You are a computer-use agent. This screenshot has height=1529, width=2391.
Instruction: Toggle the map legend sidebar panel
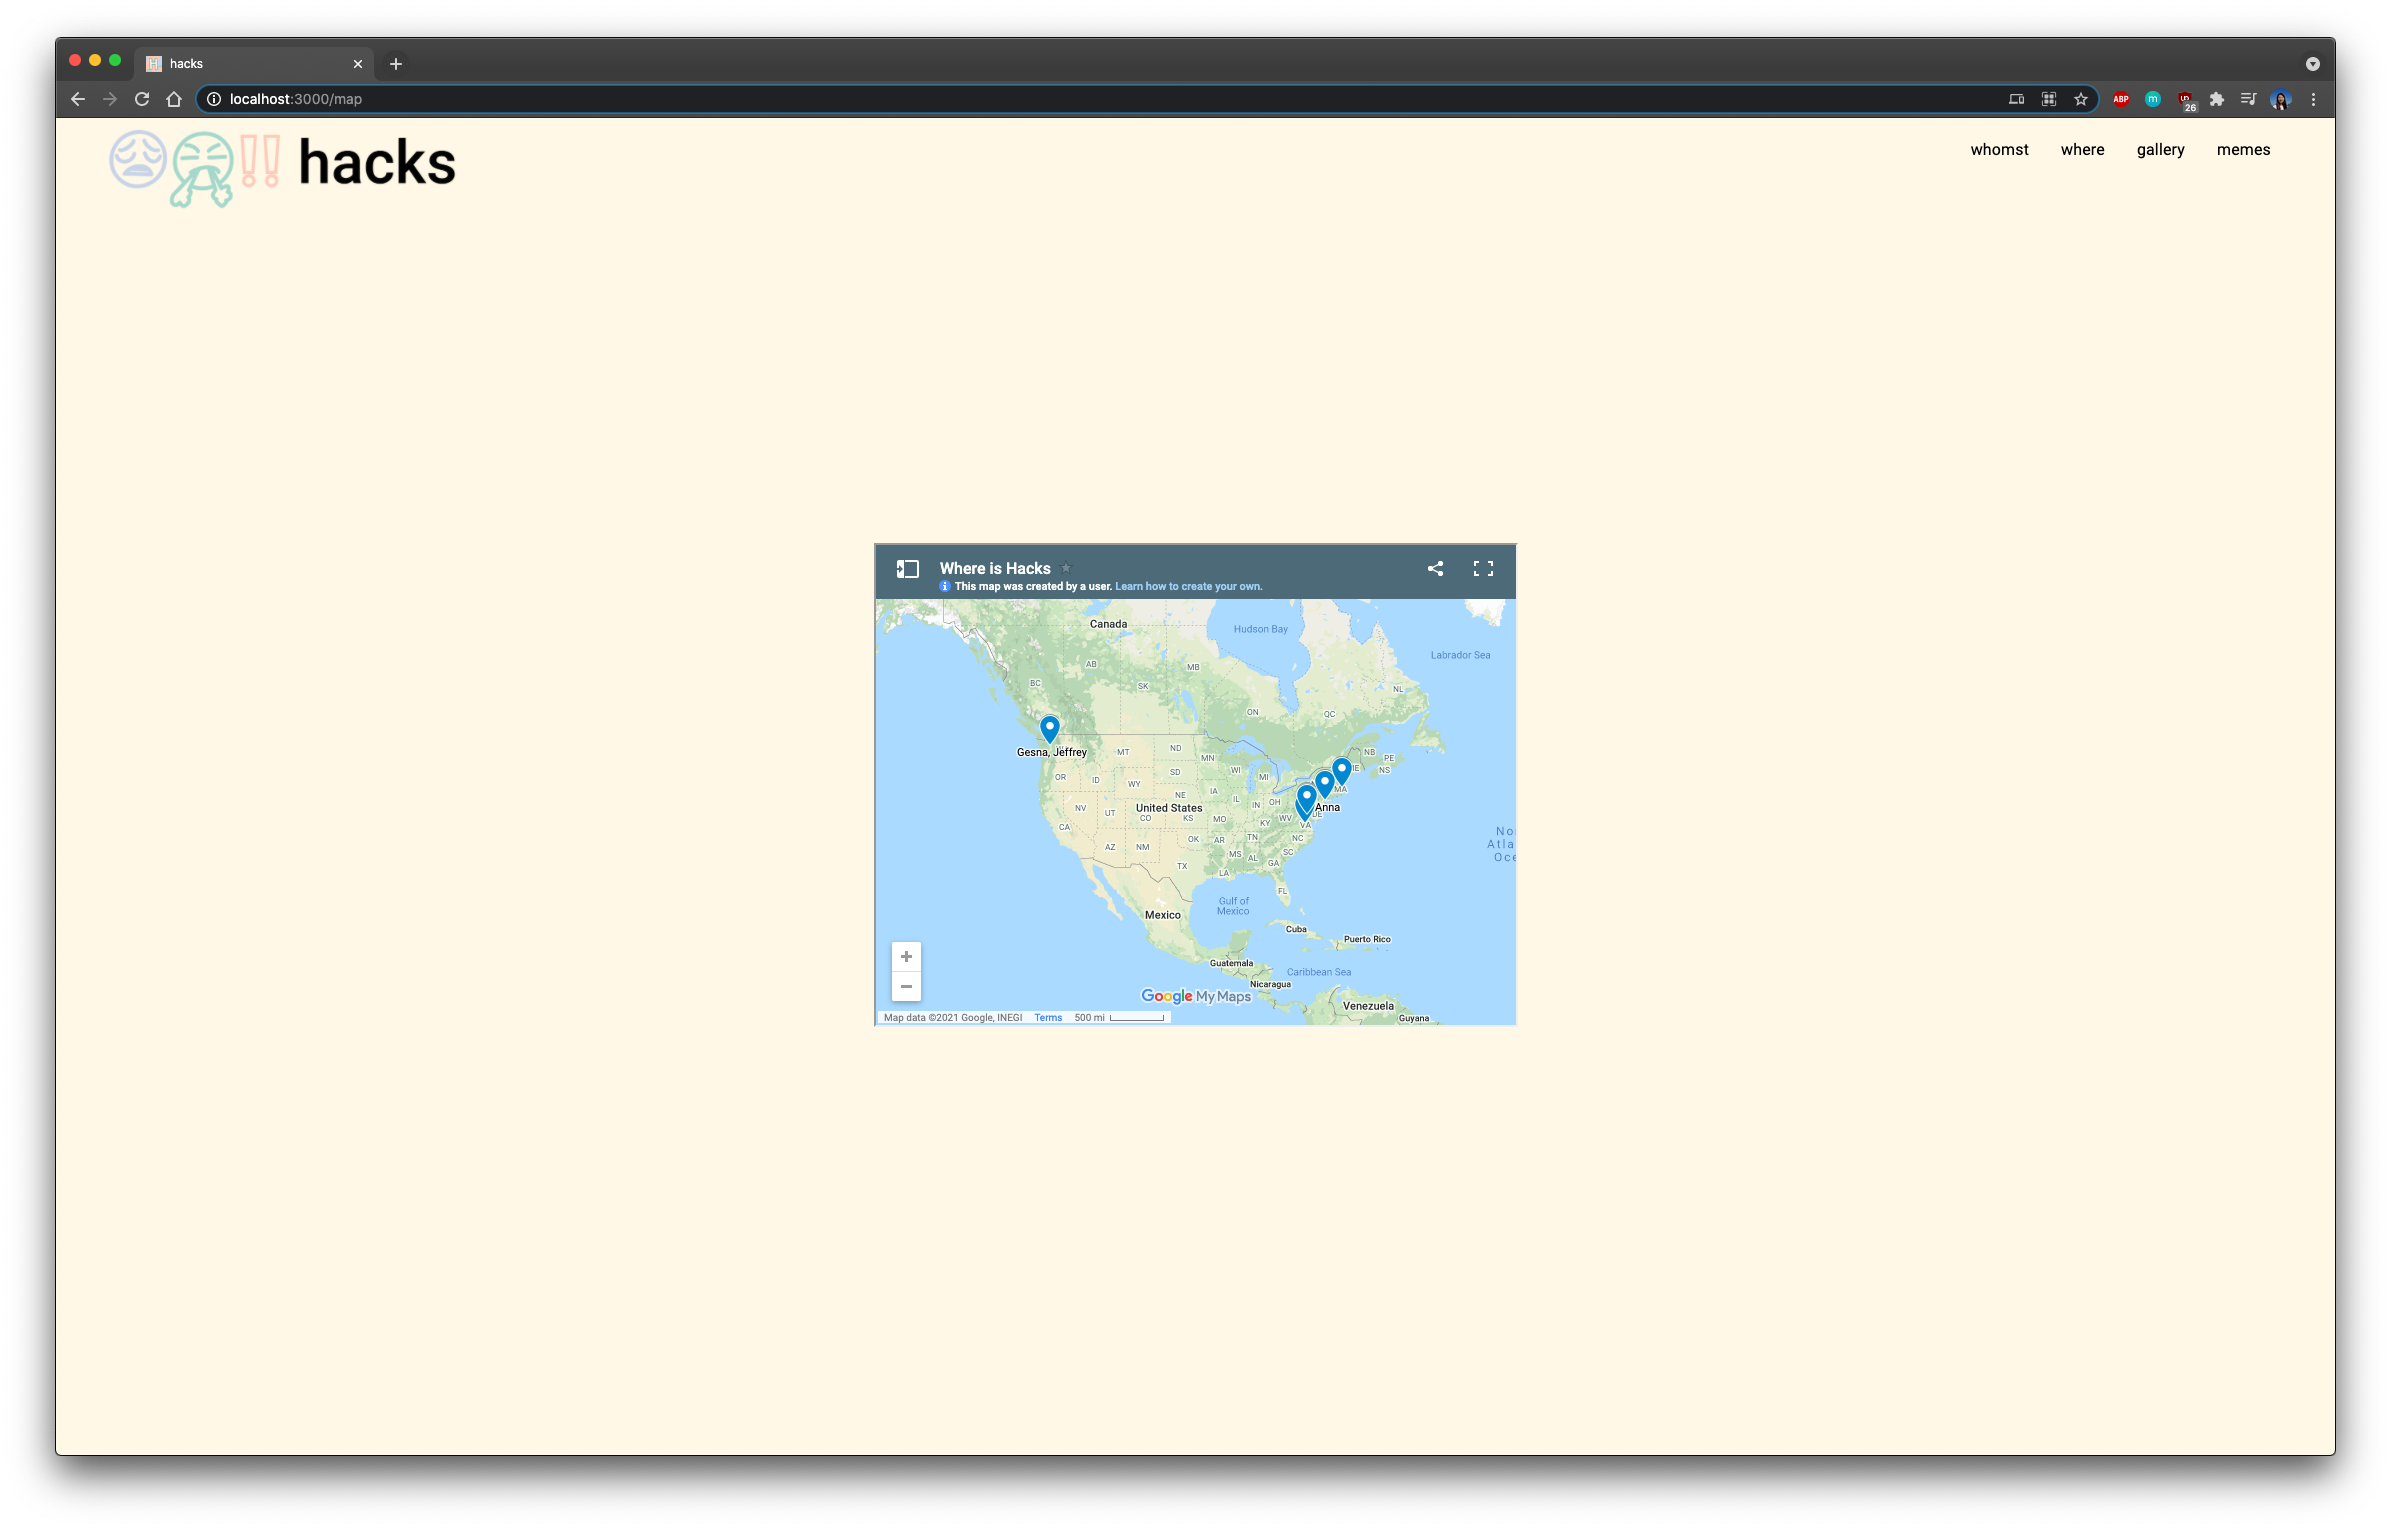(x=907, y=569)
